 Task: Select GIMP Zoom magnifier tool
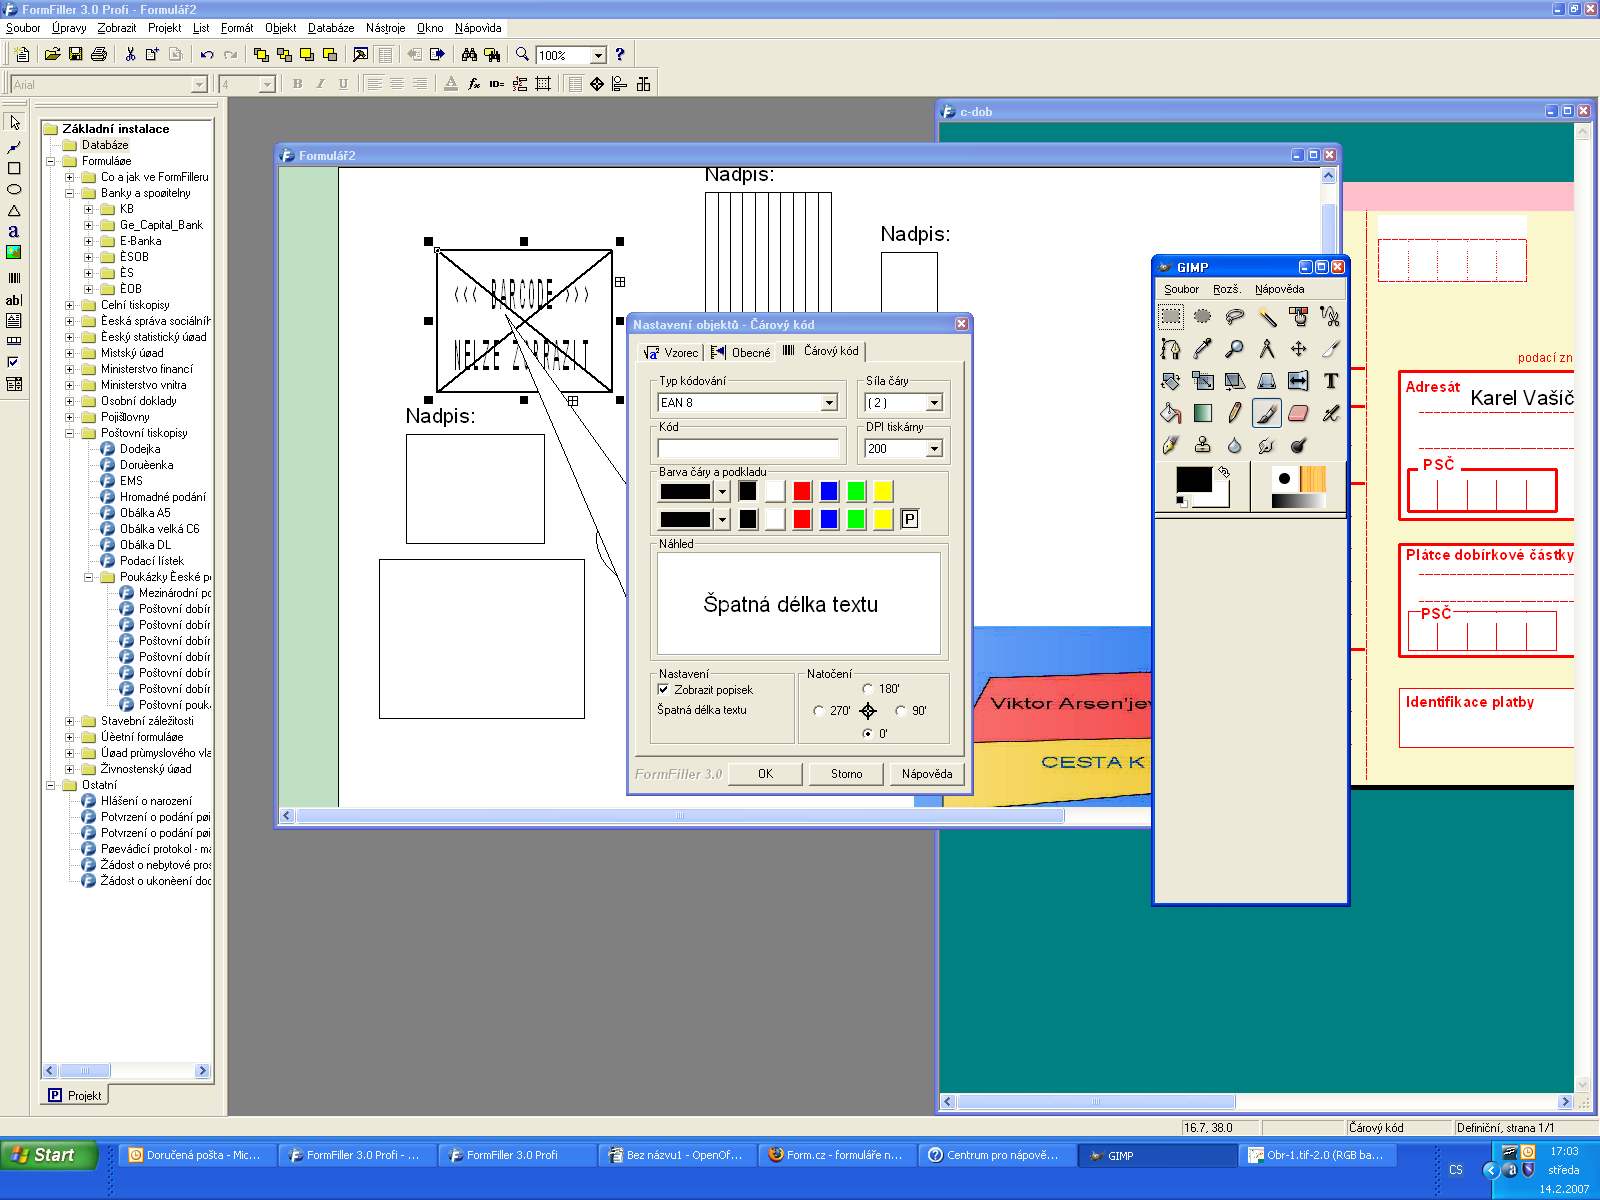pyautogui.click(x=1234, y=349)
